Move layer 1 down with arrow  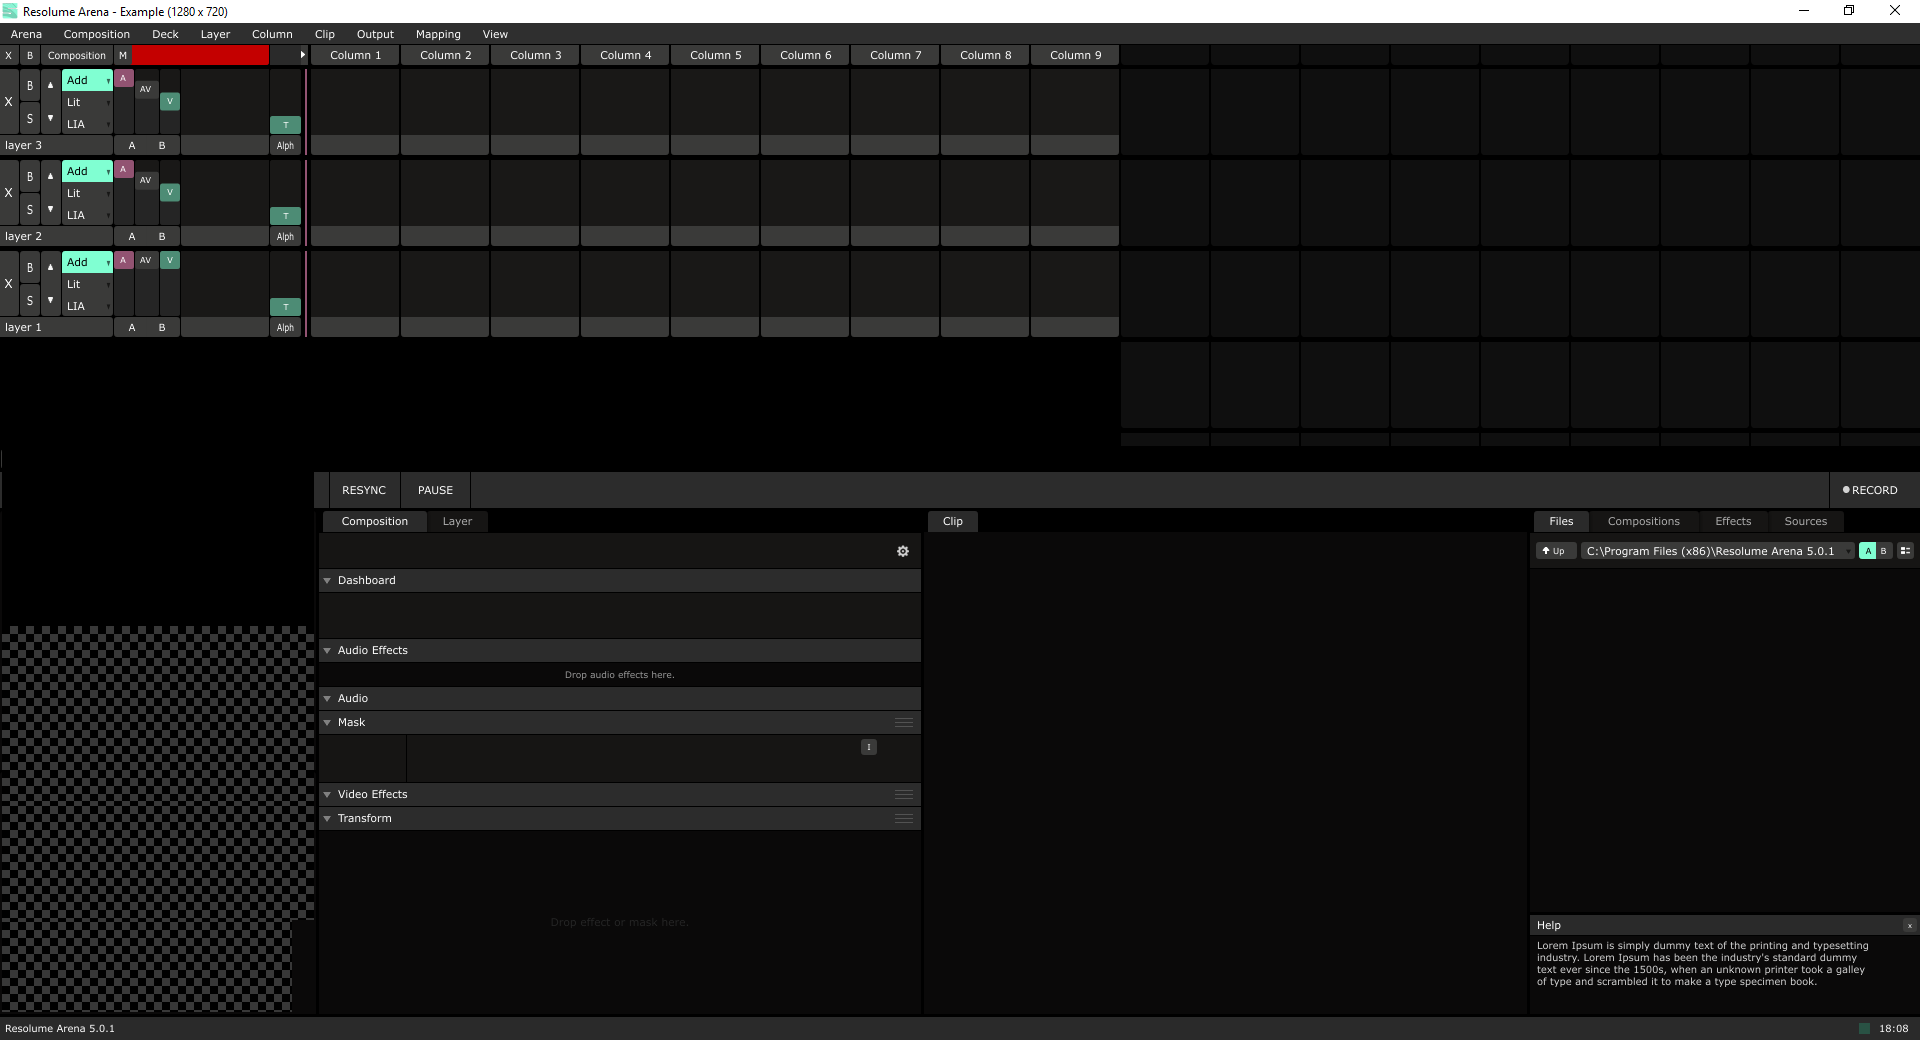(50, 300)
